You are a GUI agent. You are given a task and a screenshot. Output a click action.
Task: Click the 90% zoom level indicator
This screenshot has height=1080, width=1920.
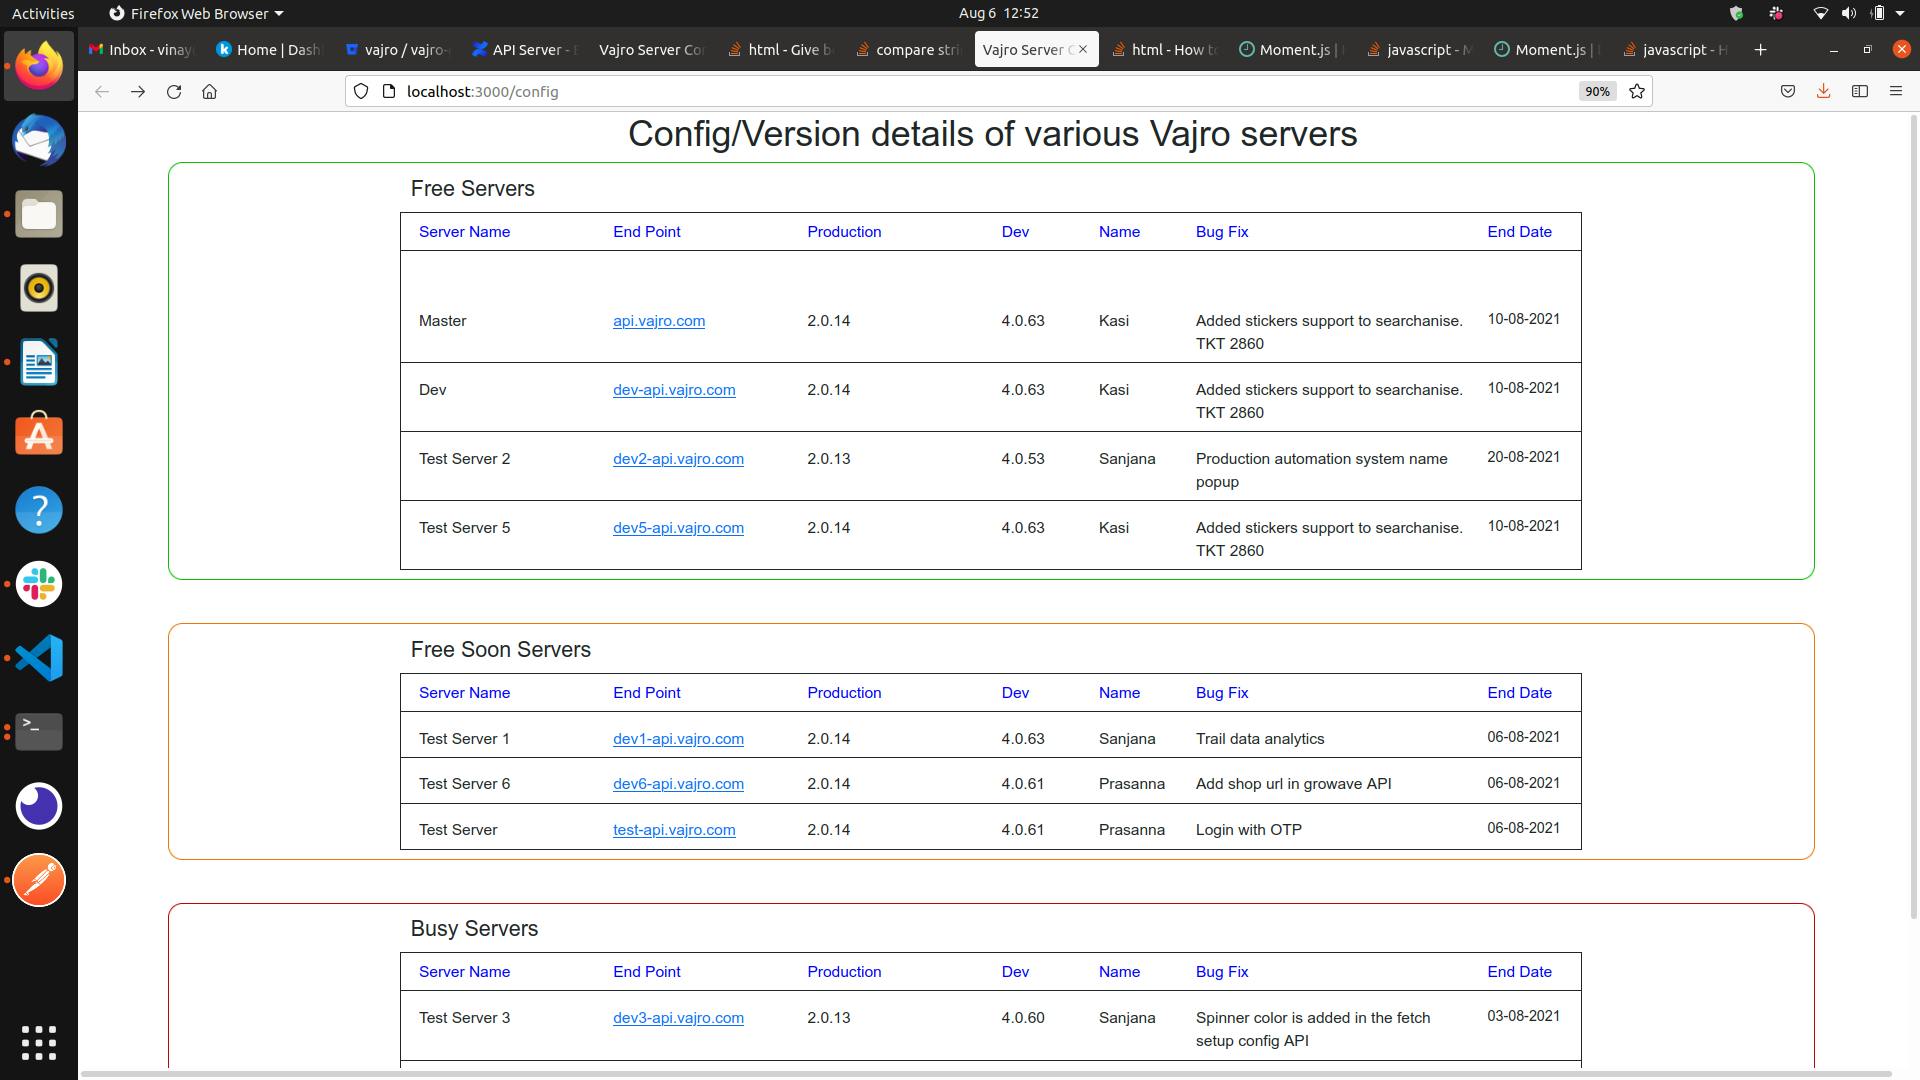pos(1596,91)
